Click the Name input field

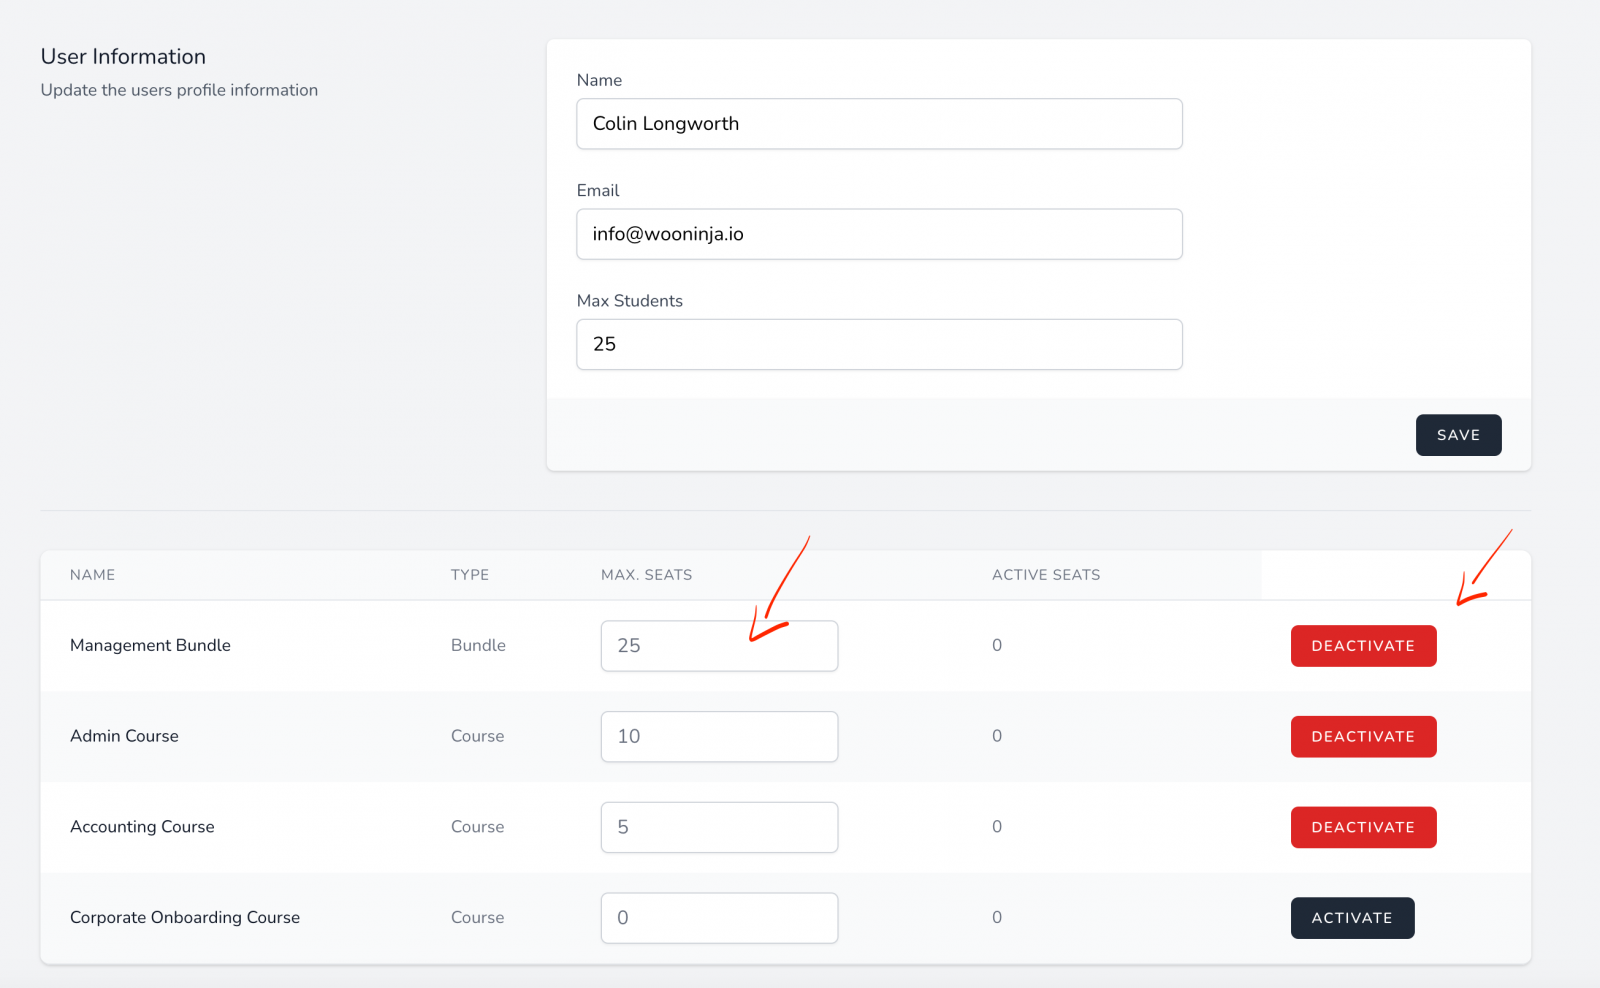pos(879,124)
